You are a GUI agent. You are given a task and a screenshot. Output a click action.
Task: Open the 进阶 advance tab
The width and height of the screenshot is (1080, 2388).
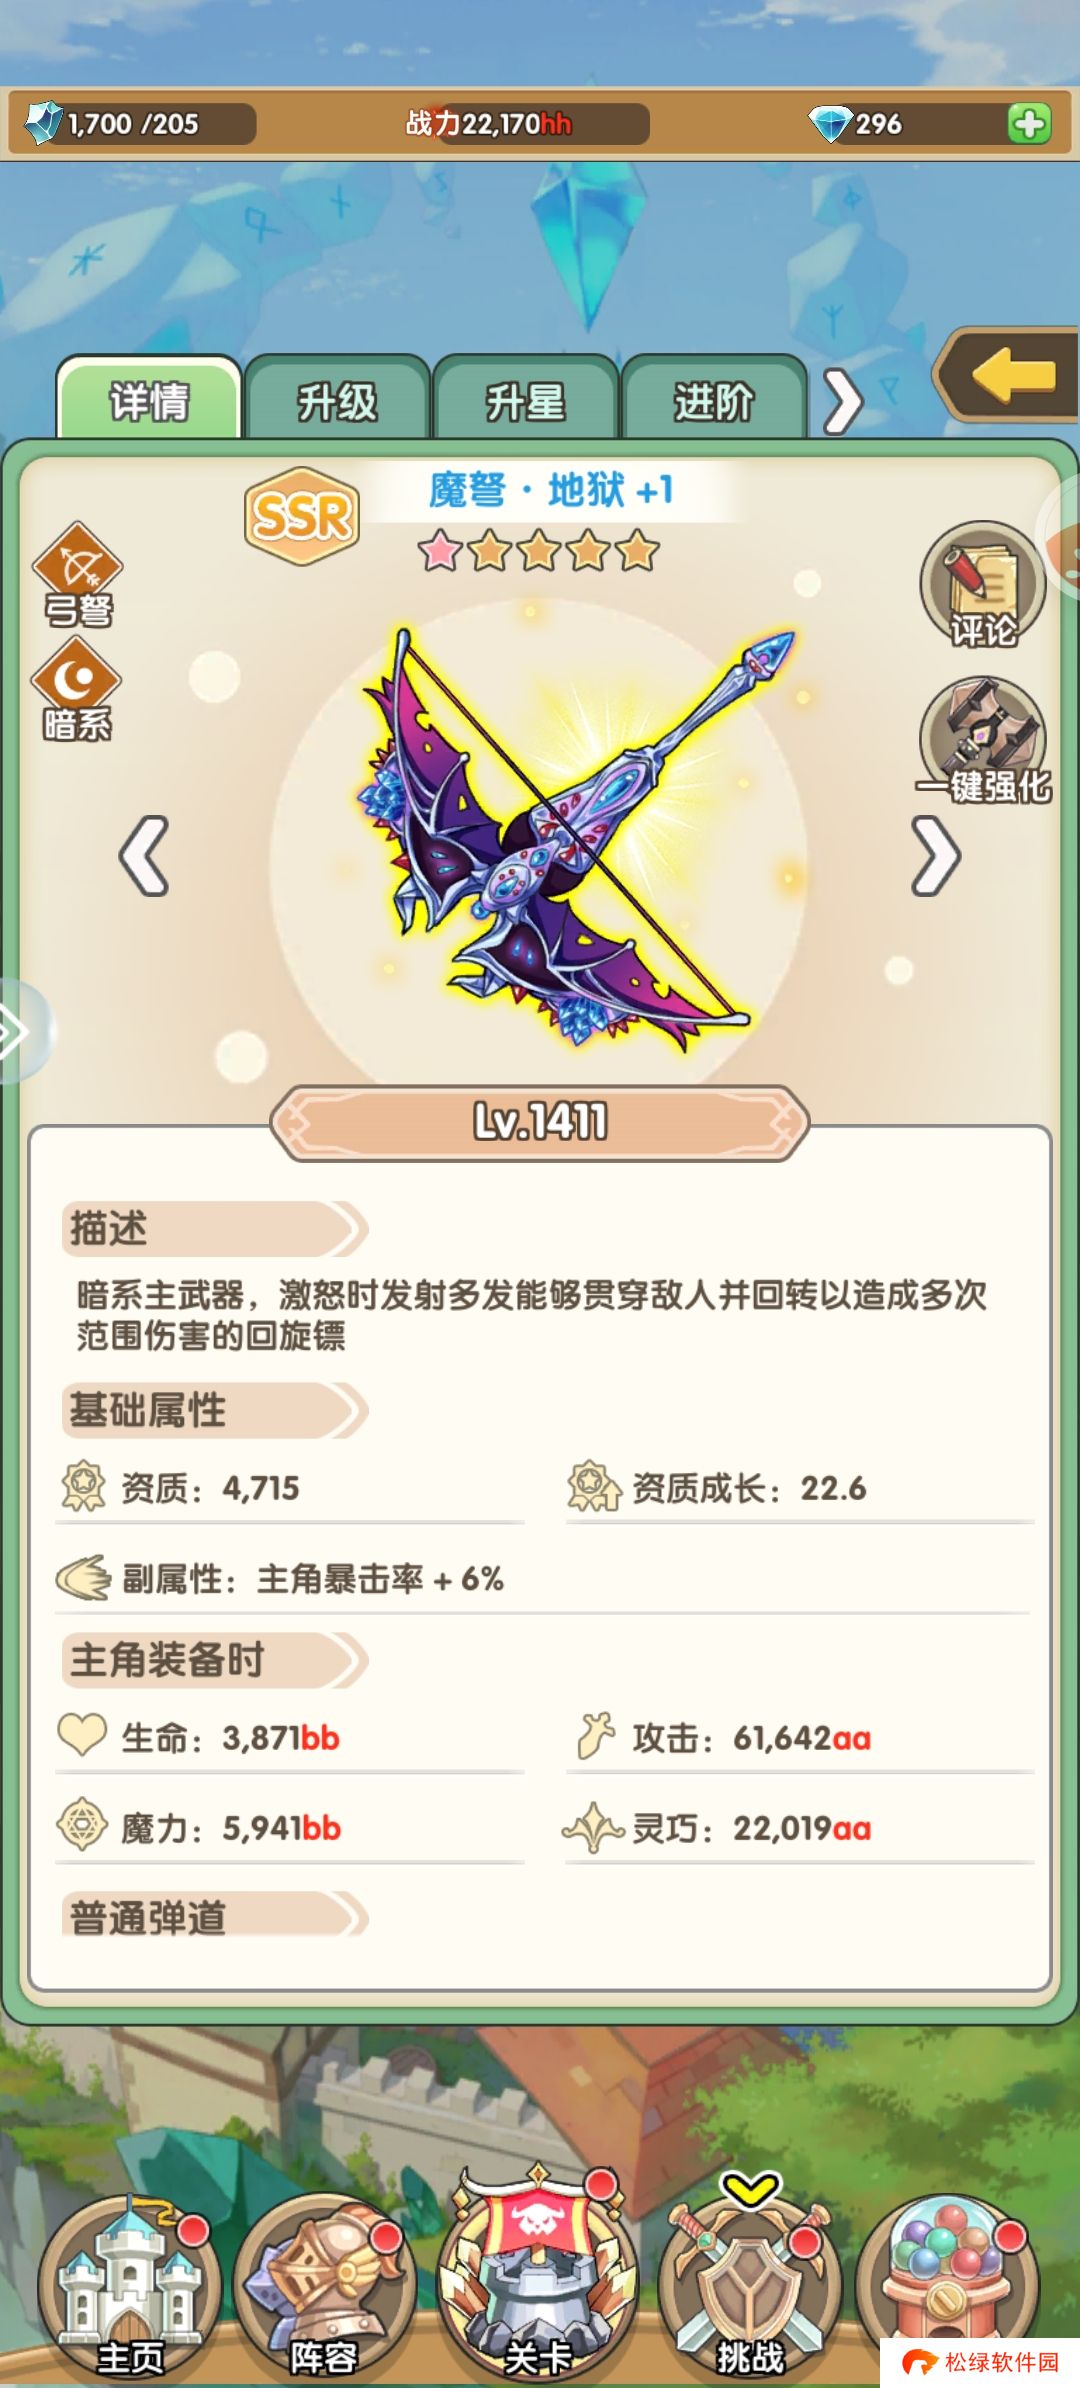pos(713,402)
